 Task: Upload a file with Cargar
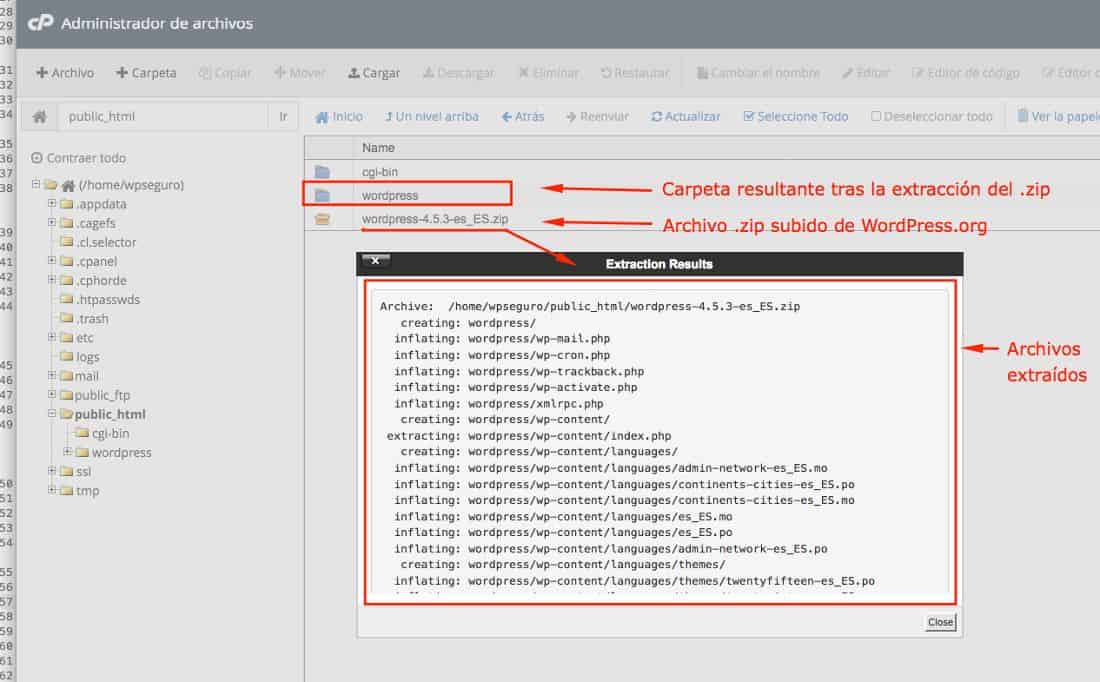point(374,73)
